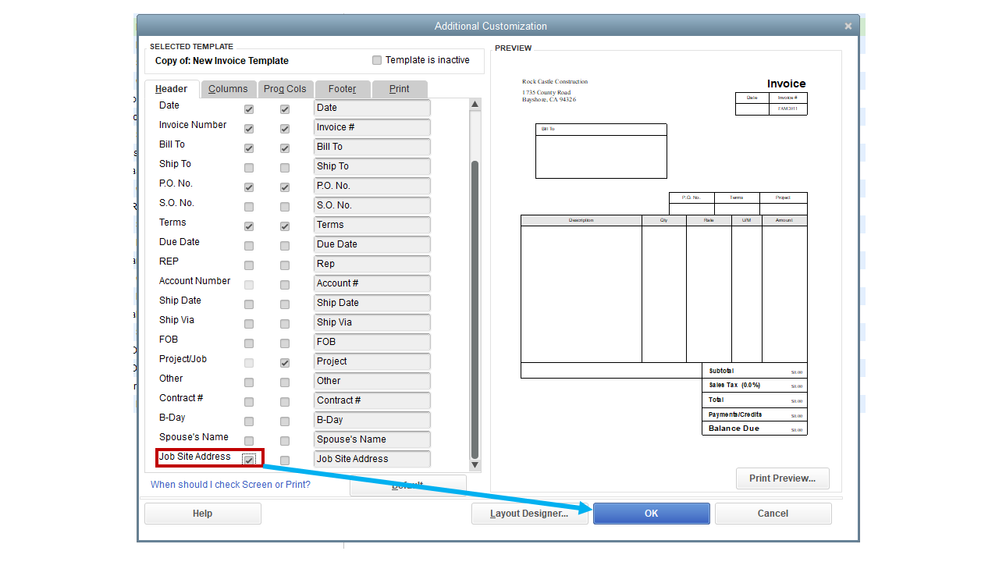Click the Cancel button
Image resolution: width=999 pixels, height=562 pixels.
pos(773,514)
